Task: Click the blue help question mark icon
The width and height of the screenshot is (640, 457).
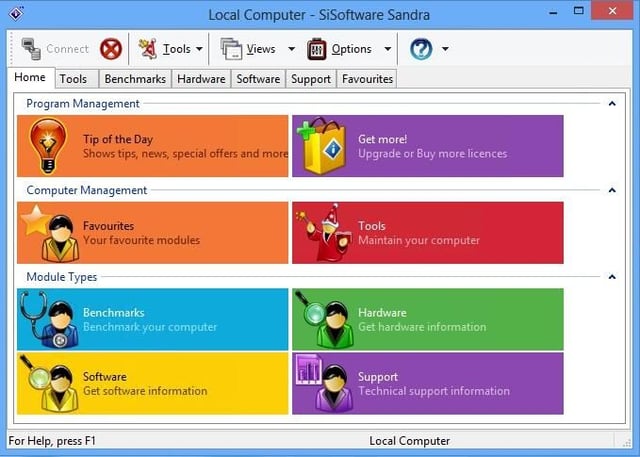Action: click(421, 49)
